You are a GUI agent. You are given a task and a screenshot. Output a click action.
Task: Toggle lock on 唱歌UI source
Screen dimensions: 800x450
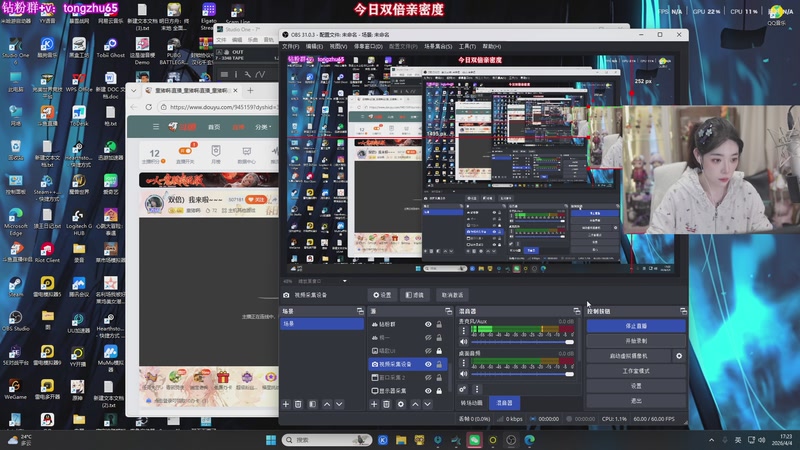click(439, 351)
